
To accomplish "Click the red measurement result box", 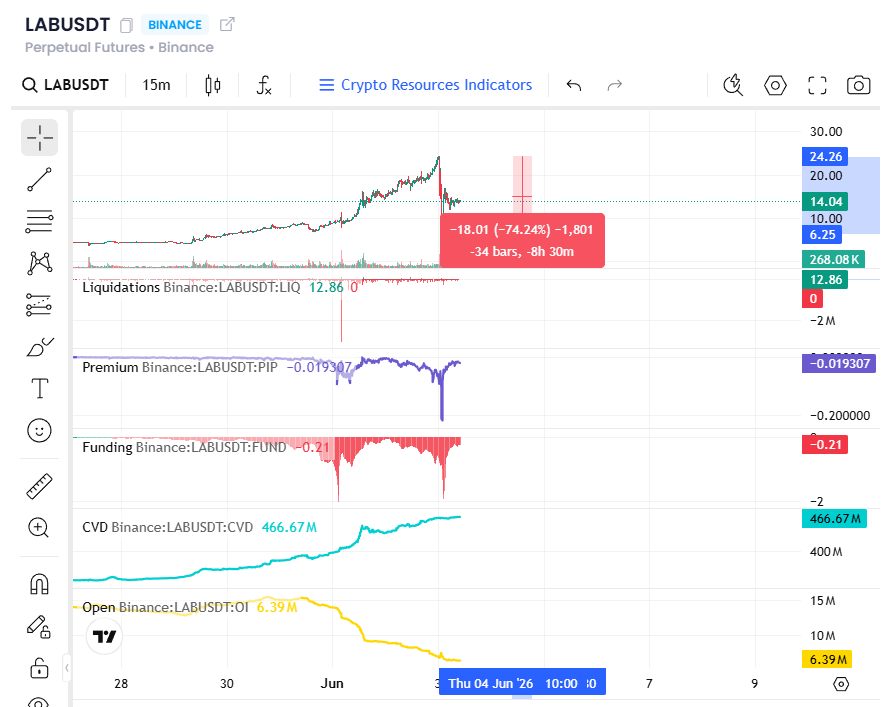I will coord(522,240).
